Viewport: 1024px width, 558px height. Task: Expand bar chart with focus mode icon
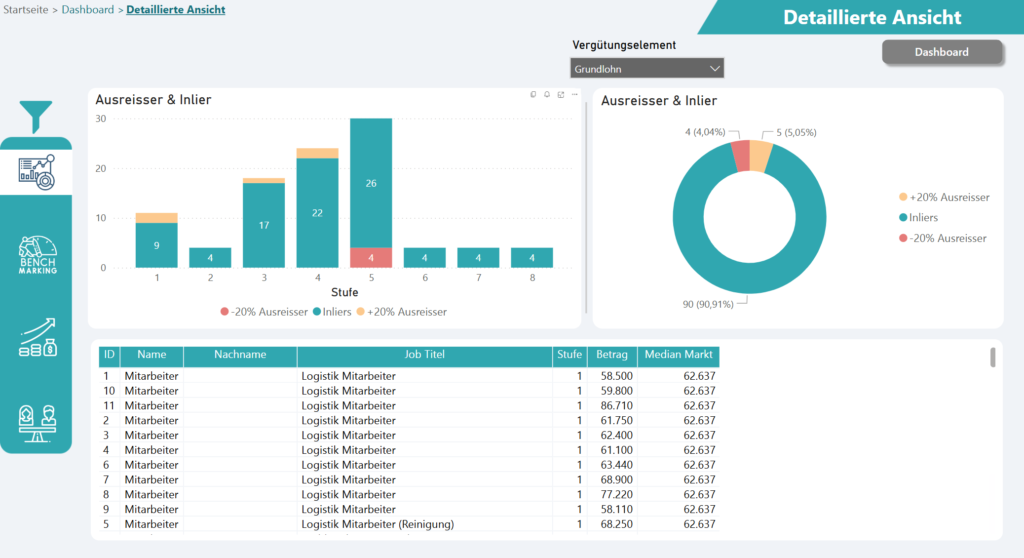(561, 95)
